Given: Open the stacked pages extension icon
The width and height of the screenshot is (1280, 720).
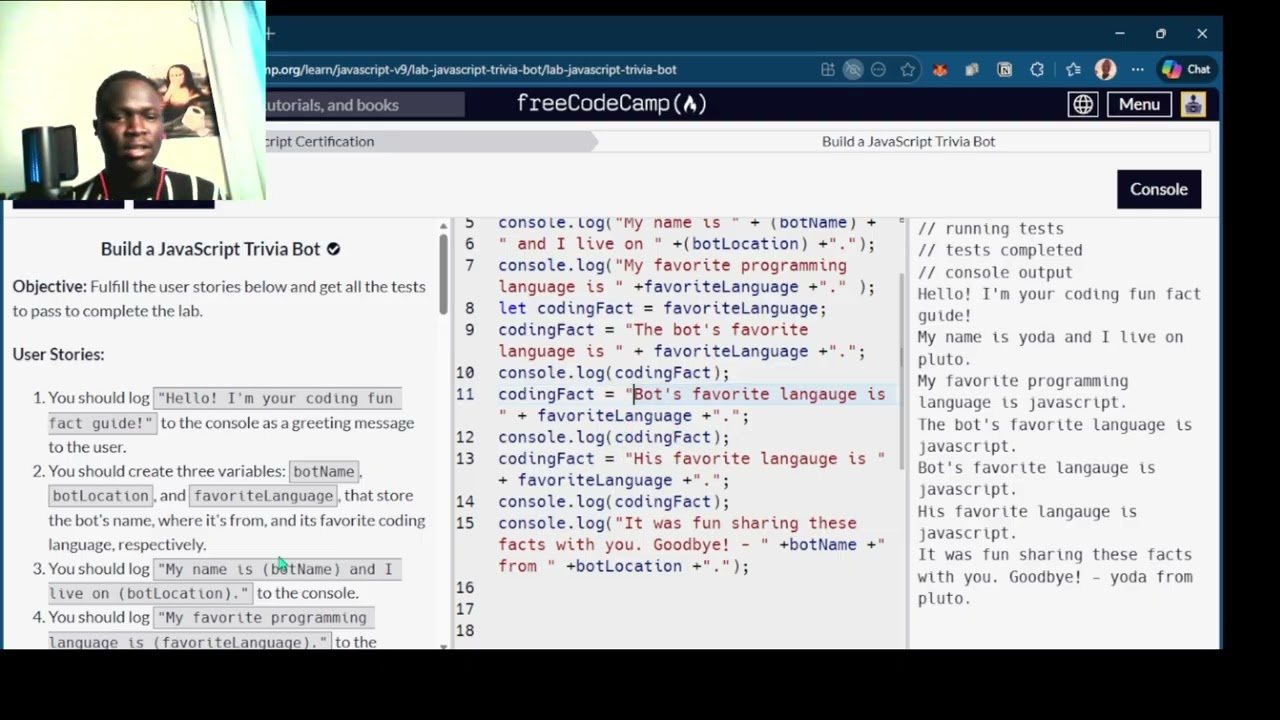Looking at the screenshot, I should 972,70.
